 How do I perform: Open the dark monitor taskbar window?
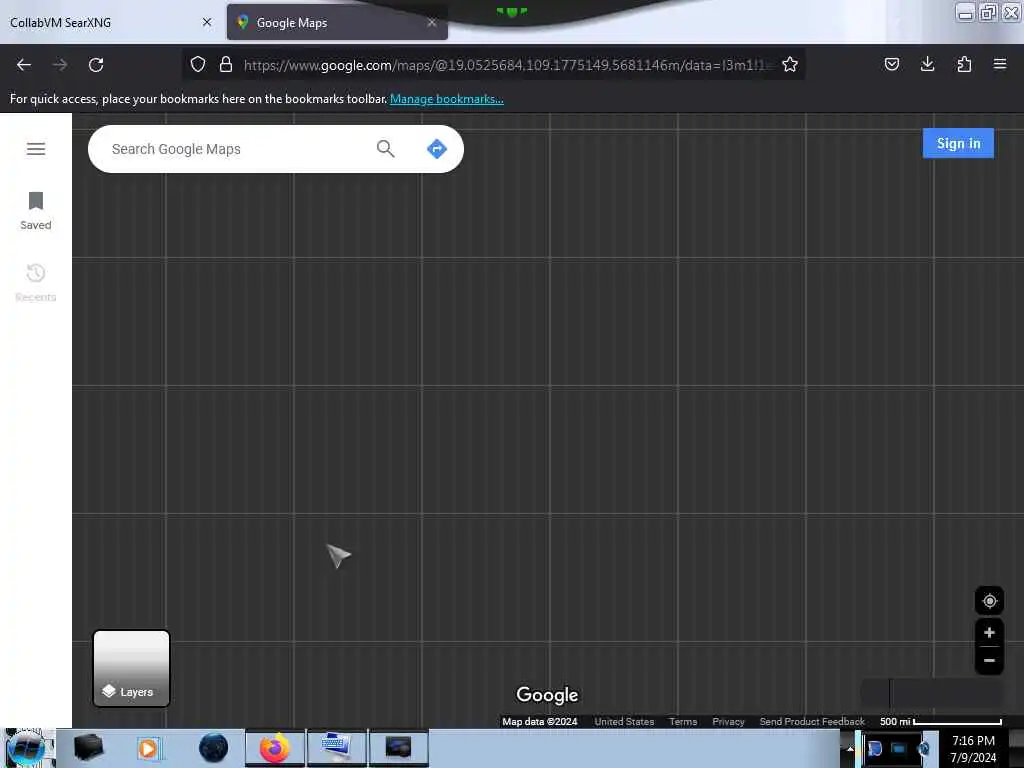(398, 748)
